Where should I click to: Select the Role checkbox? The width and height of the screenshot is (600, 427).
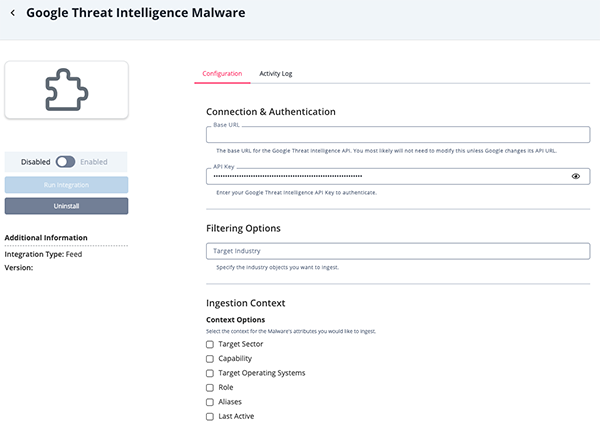coord(210,388)
